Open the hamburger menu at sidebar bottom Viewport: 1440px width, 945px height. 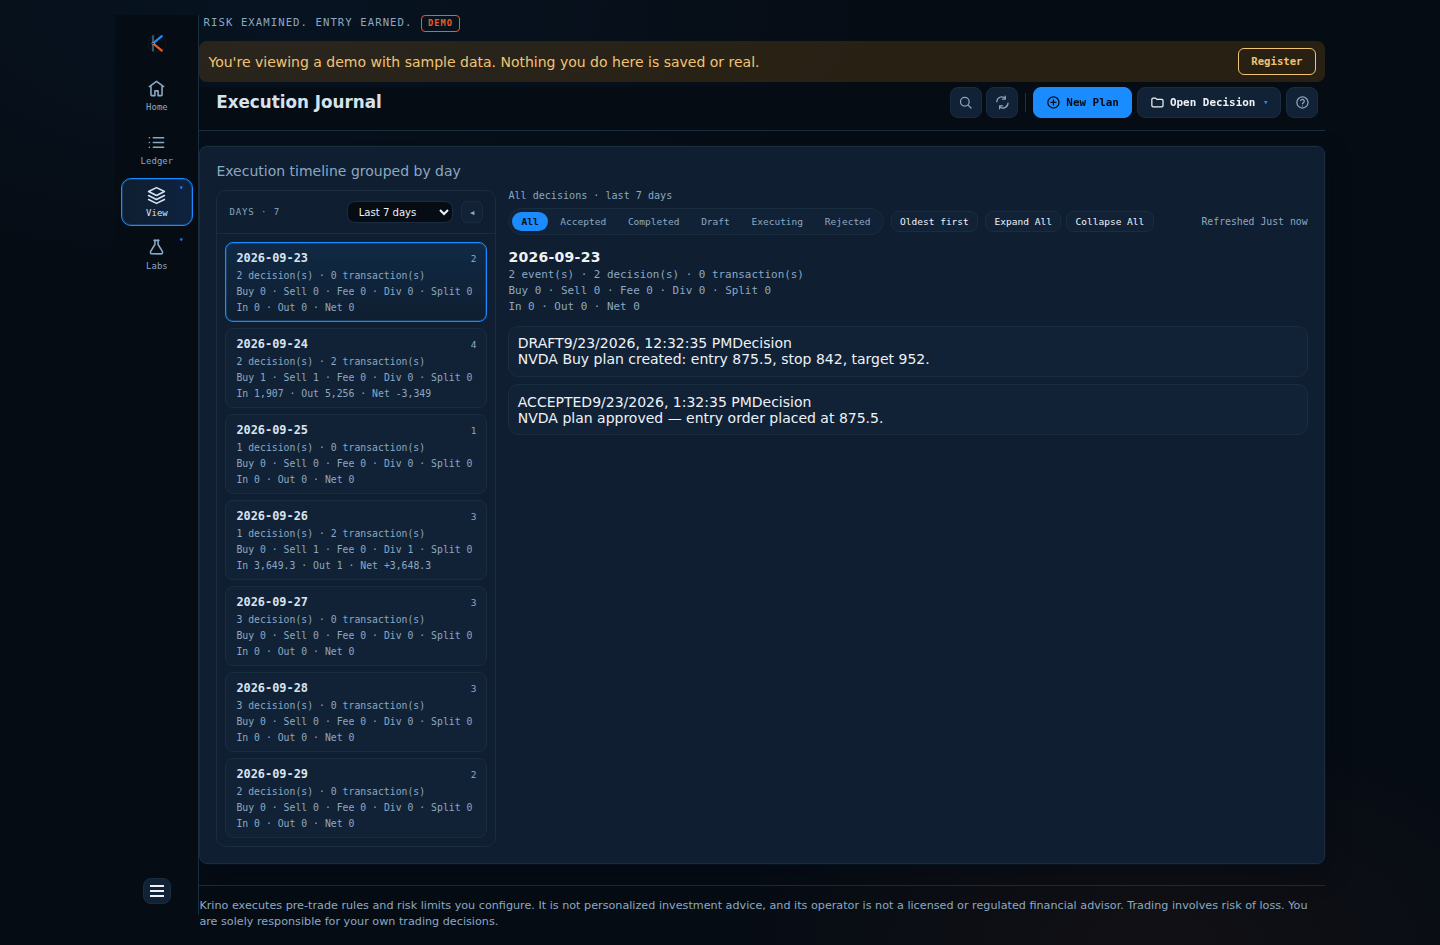pyautogui.click(x=157, y=891)
